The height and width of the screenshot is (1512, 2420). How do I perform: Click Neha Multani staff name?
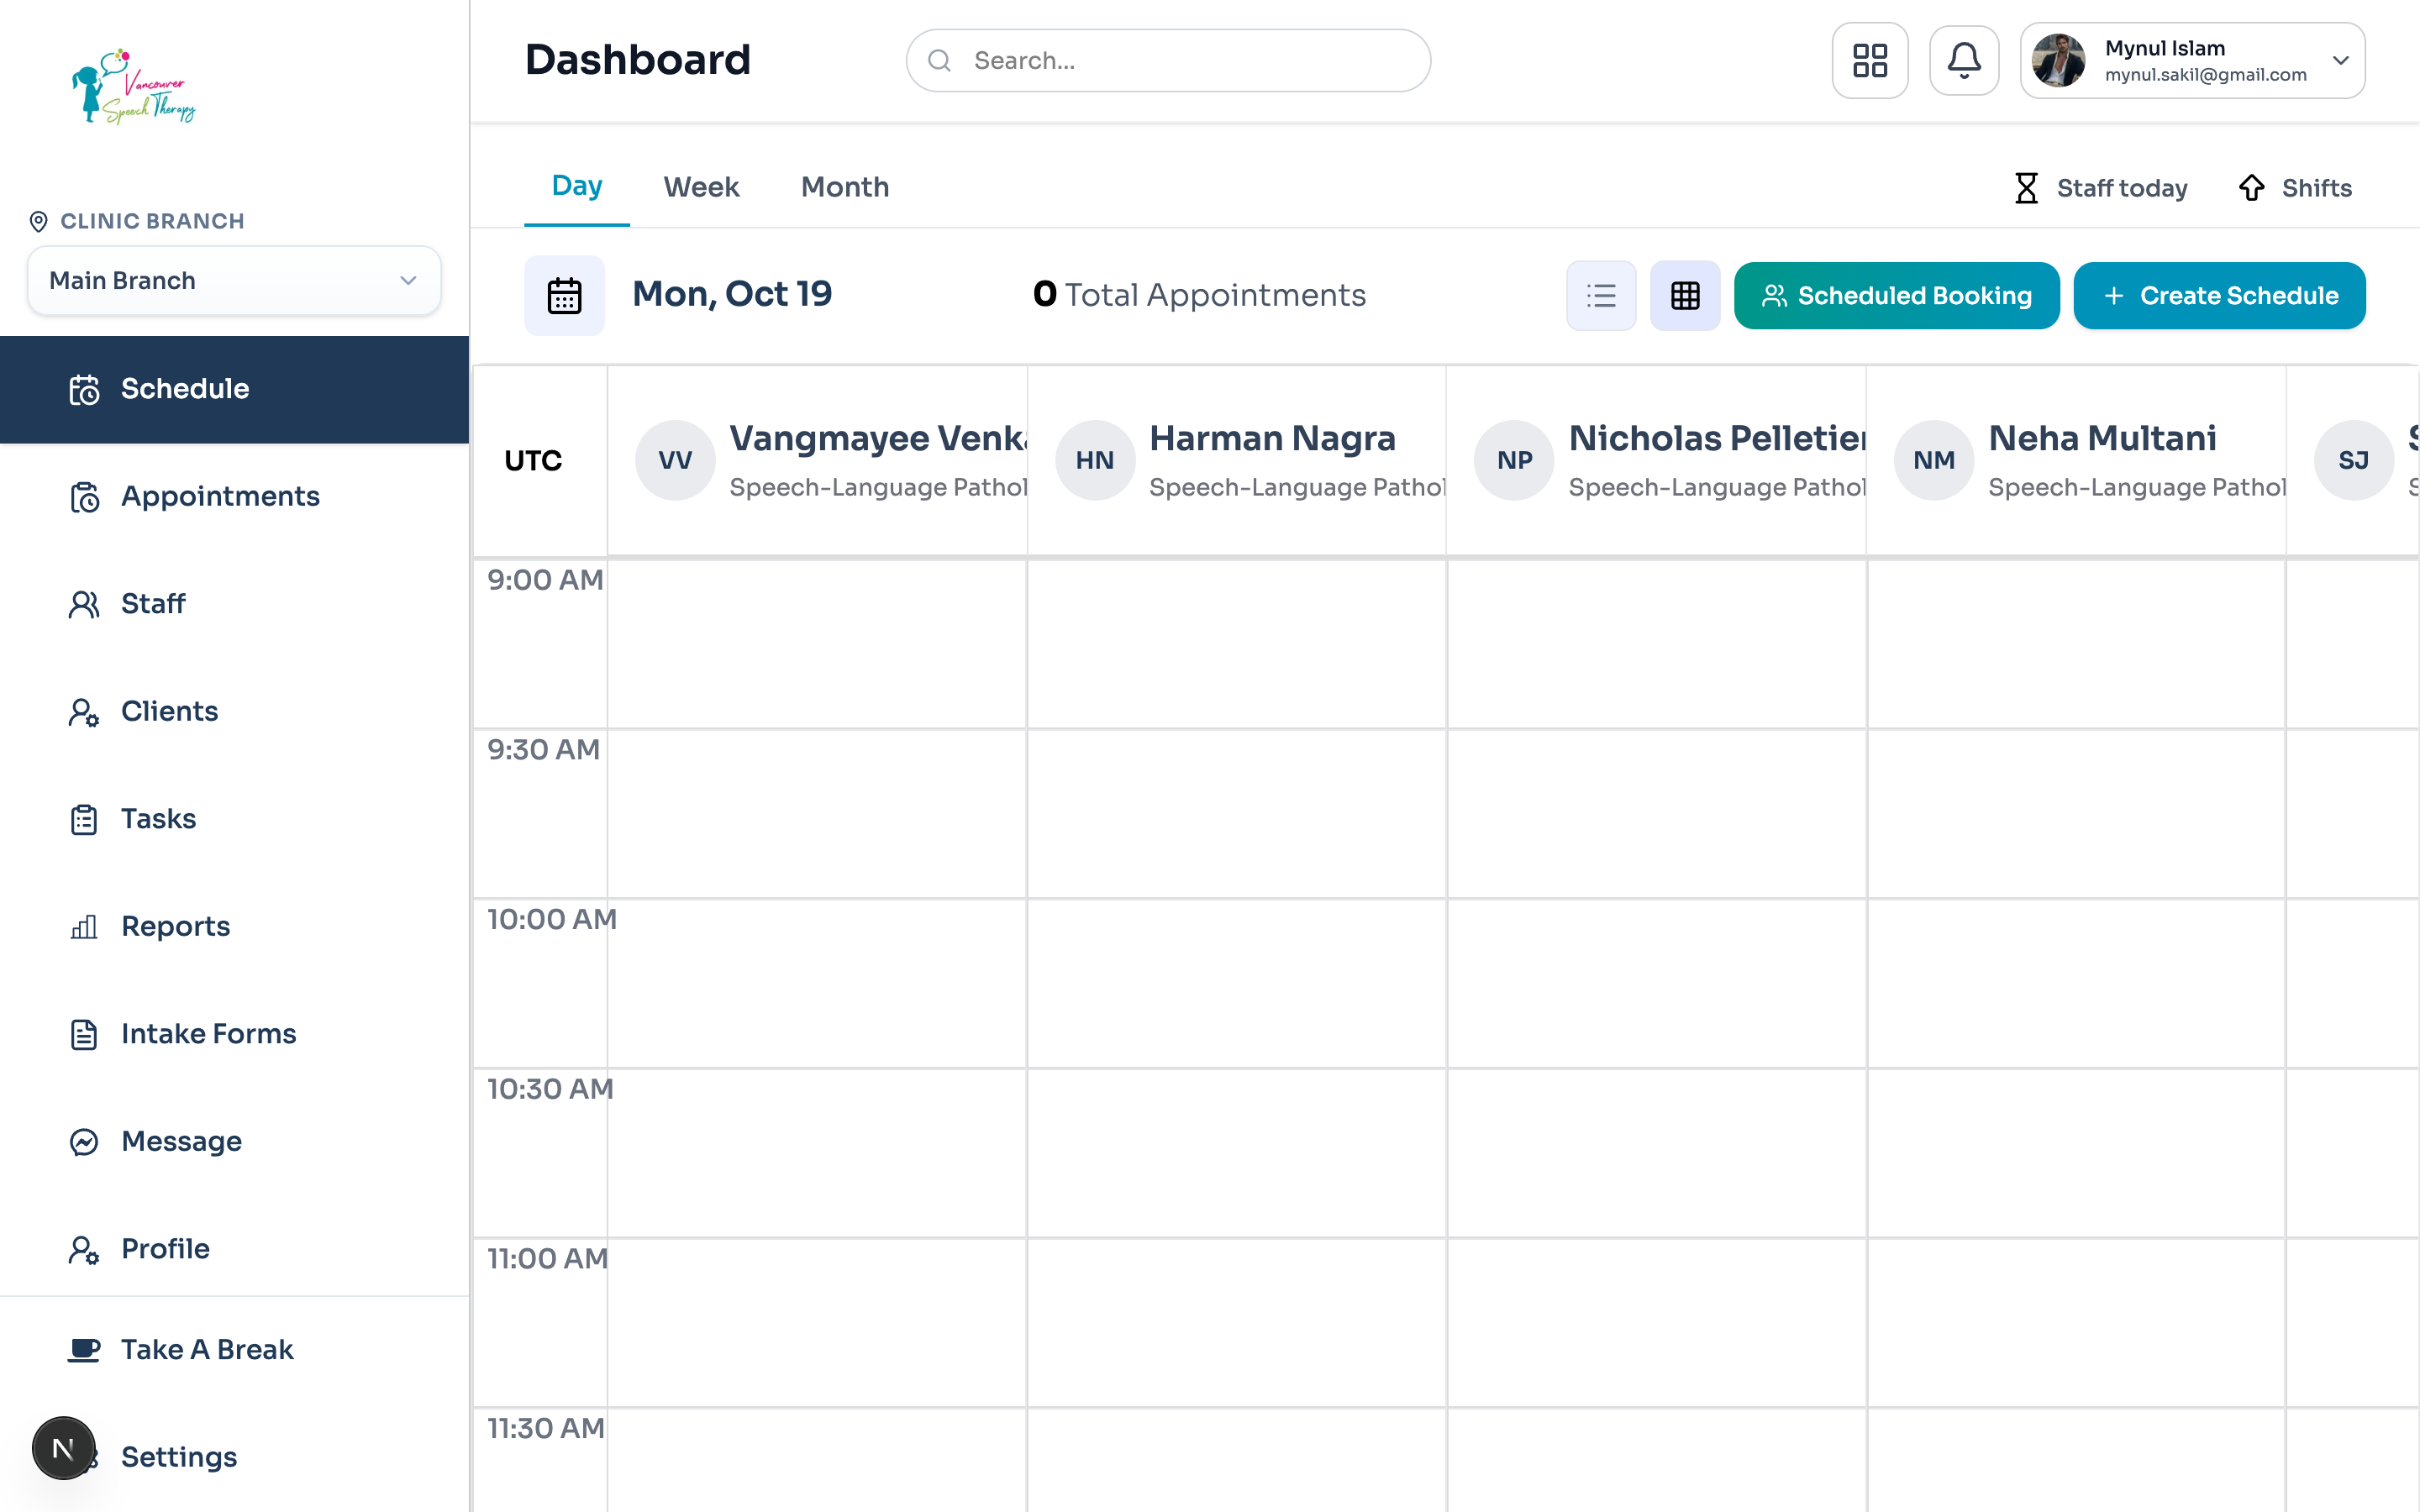(2102, 438)
